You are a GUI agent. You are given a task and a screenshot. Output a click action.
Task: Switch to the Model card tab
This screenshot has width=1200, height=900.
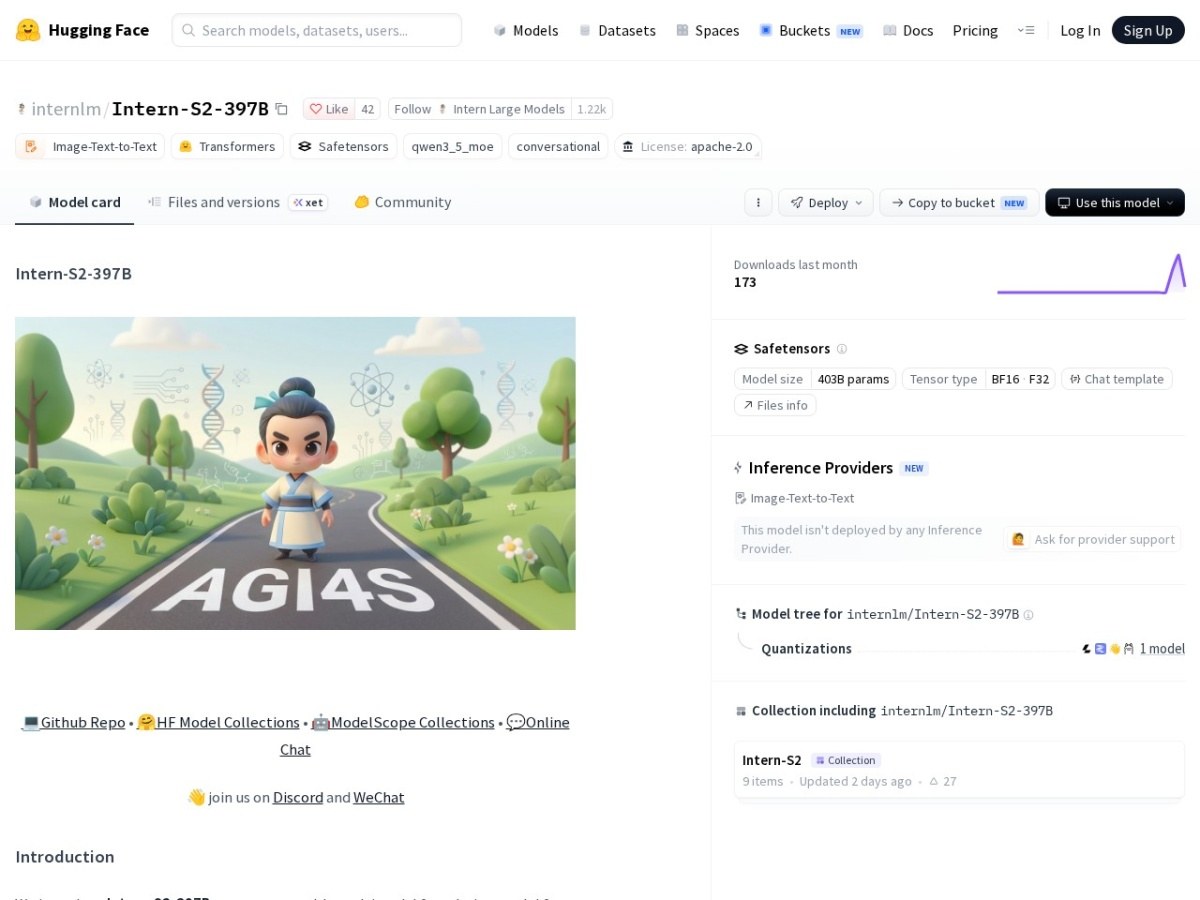pos(75,202)
